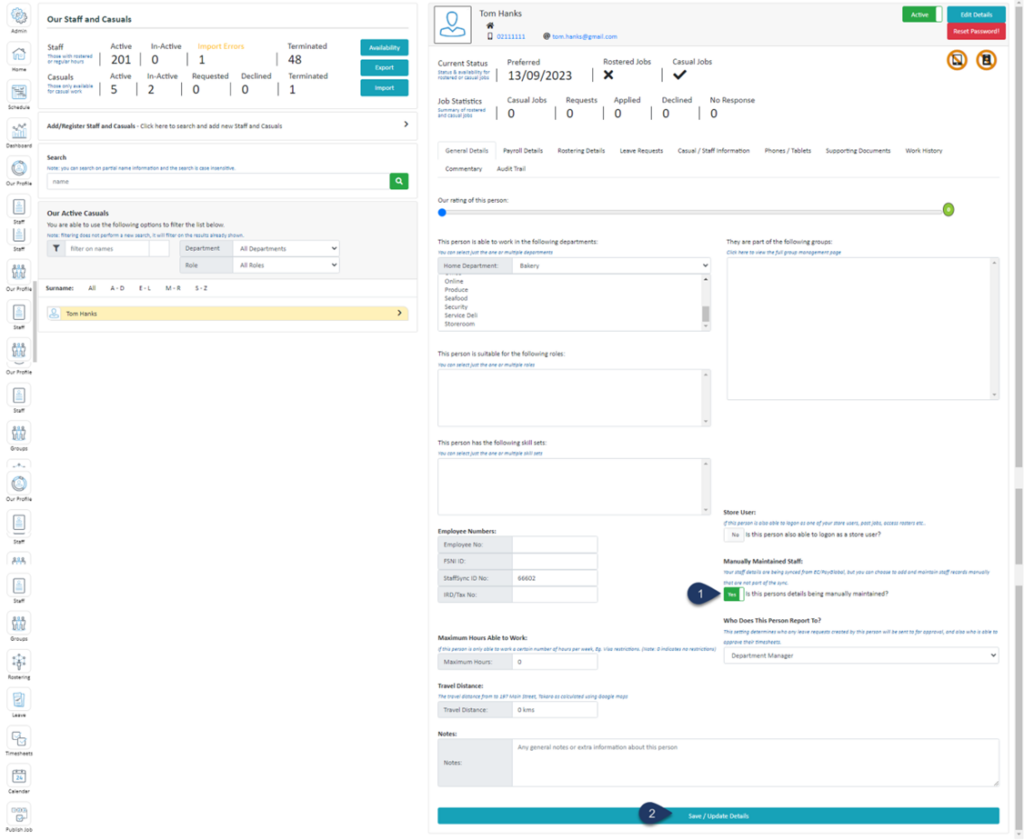Toggle the store user logon switch

point(733,535)
